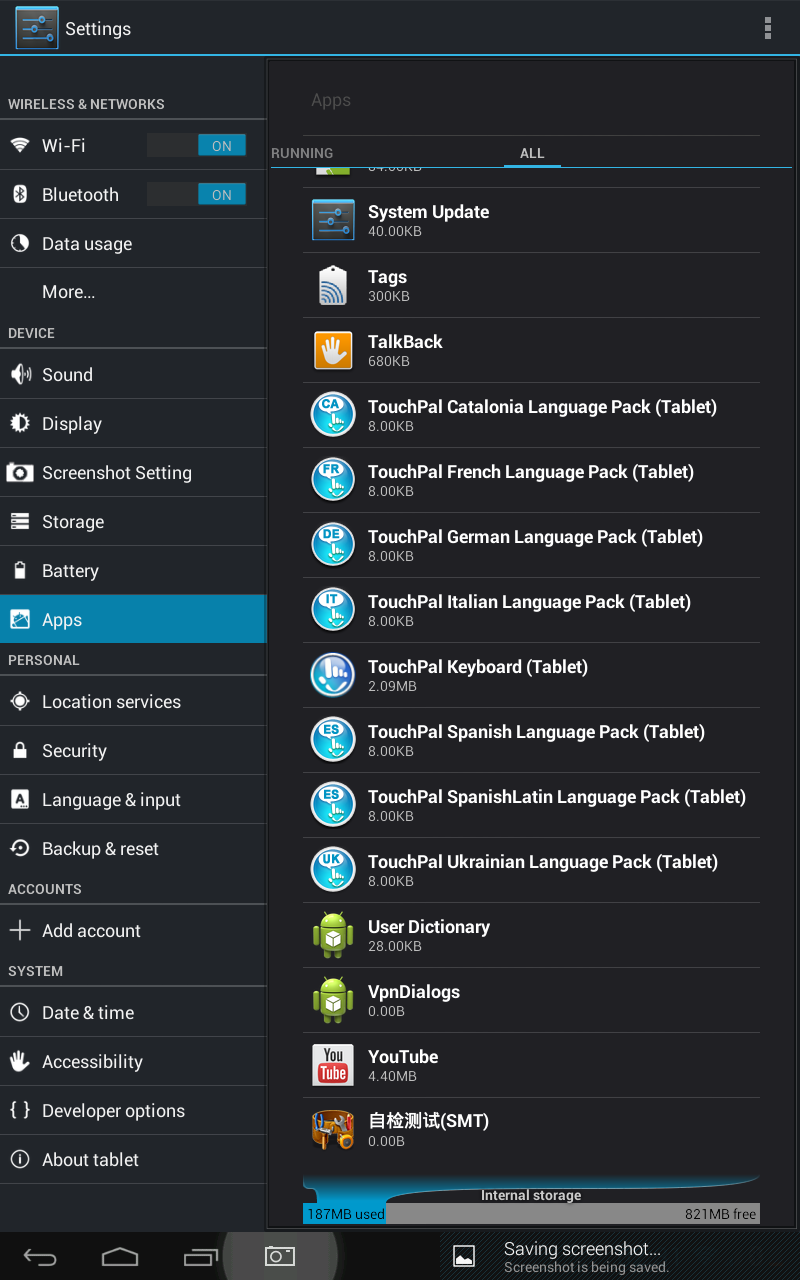Tap the Backup & reset icon
800x1280 pixels.
coord(20,848)
